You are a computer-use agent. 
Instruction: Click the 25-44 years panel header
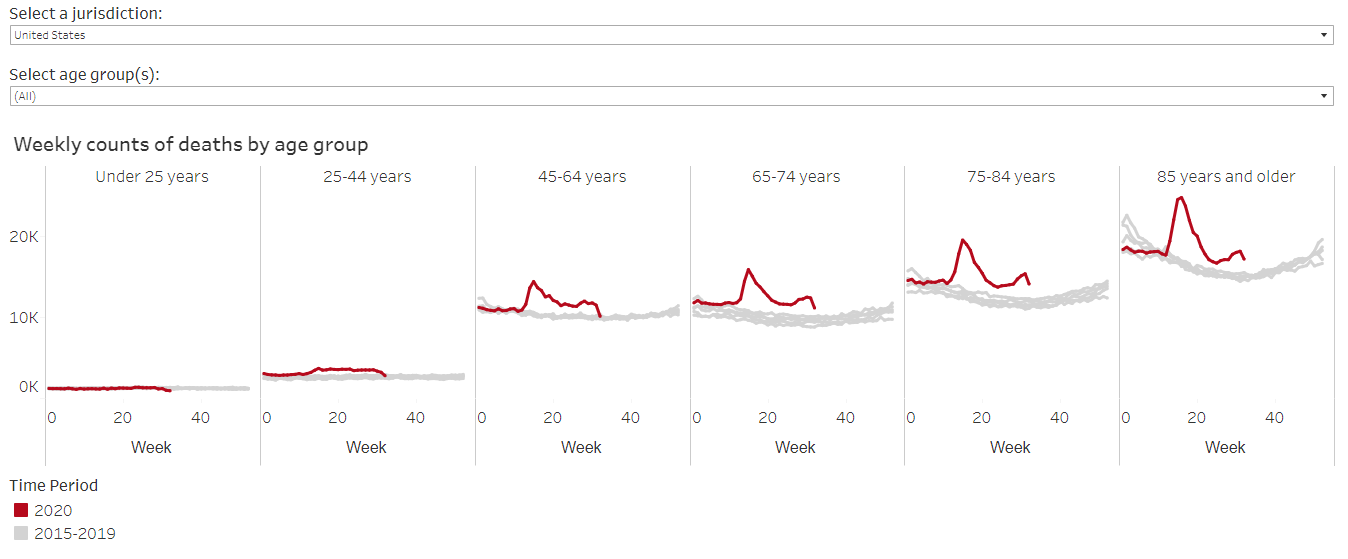(367, 177)
